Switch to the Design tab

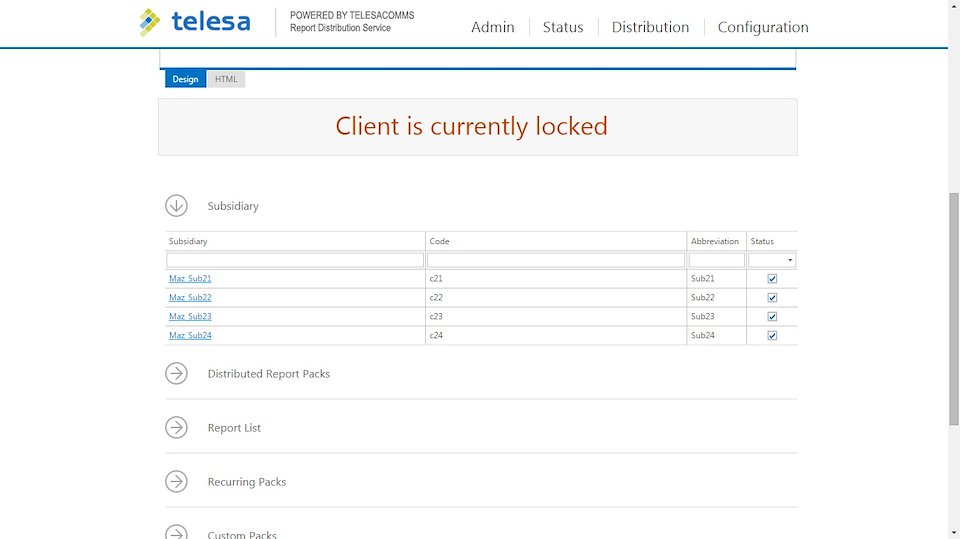coord(186,79)
